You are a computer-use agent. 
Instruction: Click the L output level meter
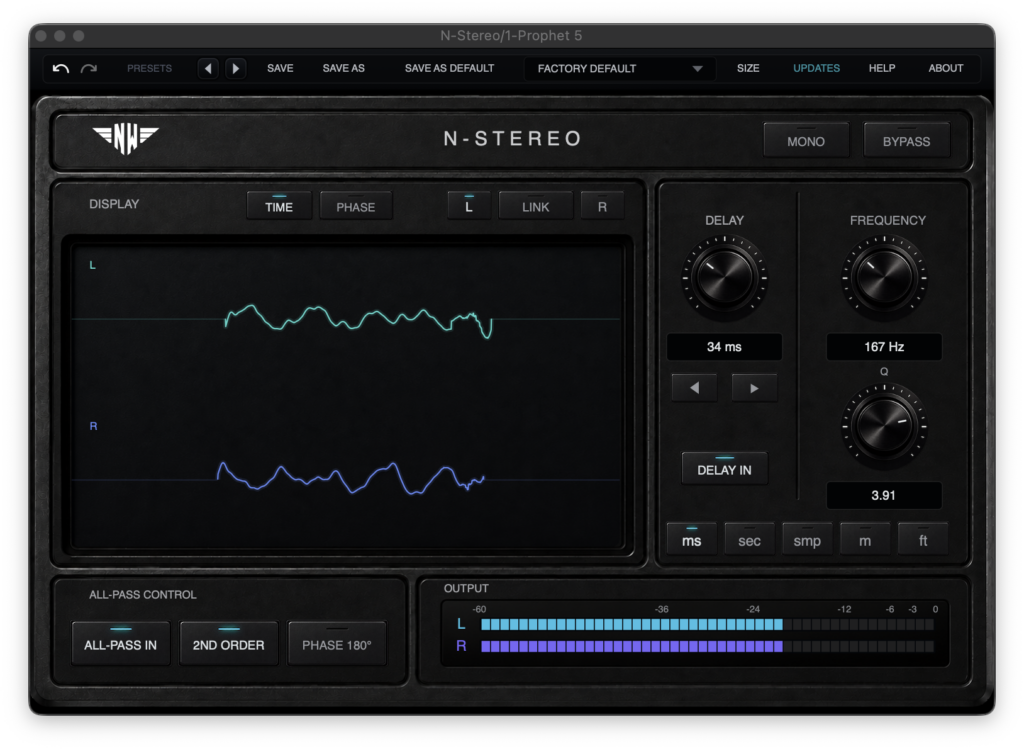click(707, 624)
